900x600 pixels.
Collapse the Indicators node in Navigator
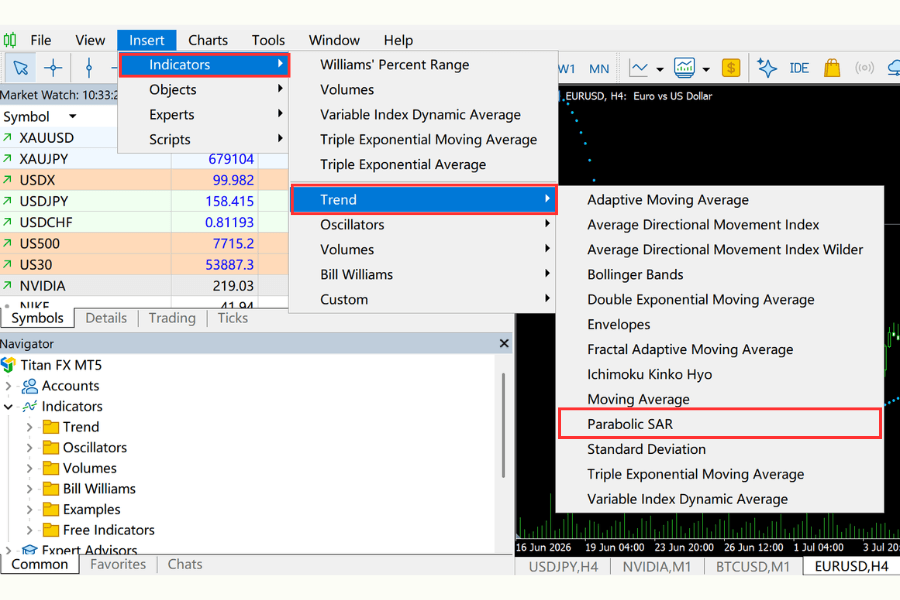(8, 407)
